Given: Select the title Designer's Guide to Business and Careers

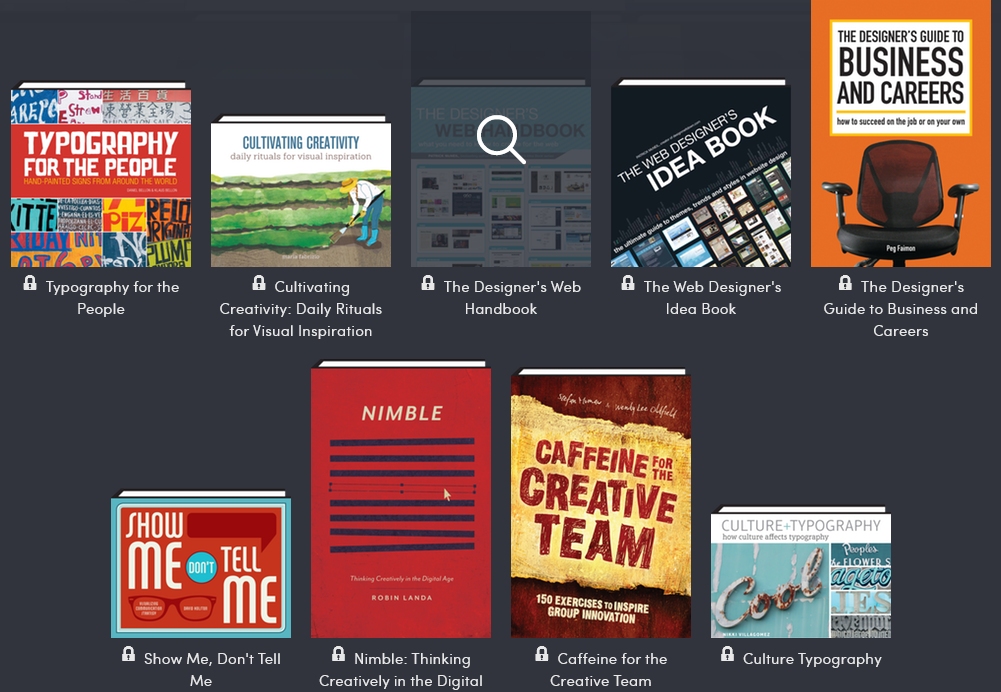Looking at the screenshot, I should [901, 309].
